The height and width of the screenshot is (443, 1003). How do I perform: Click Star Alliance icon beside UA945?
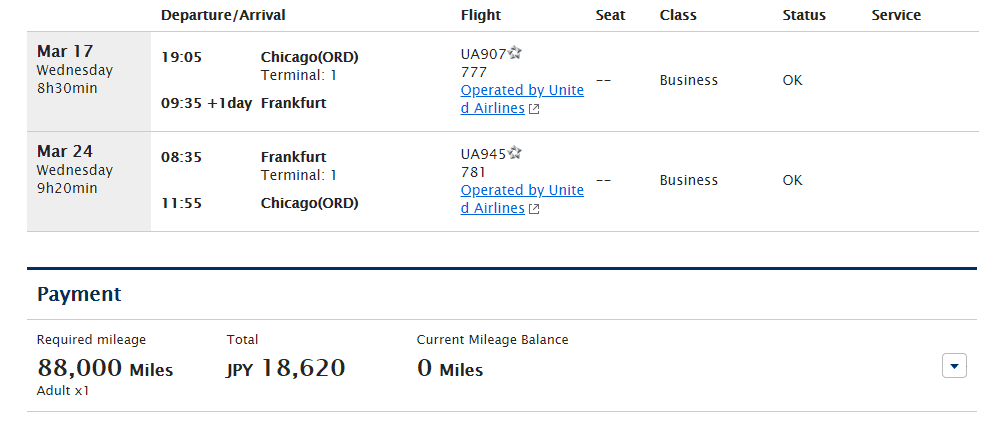coord(515,153)
